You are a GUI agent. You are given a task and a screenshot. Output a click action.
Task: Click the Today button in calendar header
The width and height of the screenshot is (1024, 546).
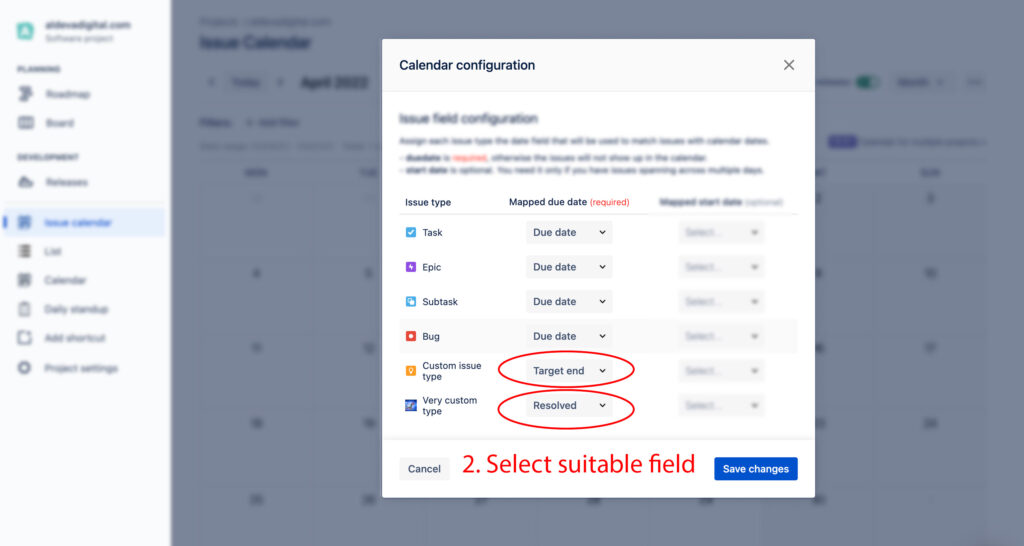pos(246,82)
